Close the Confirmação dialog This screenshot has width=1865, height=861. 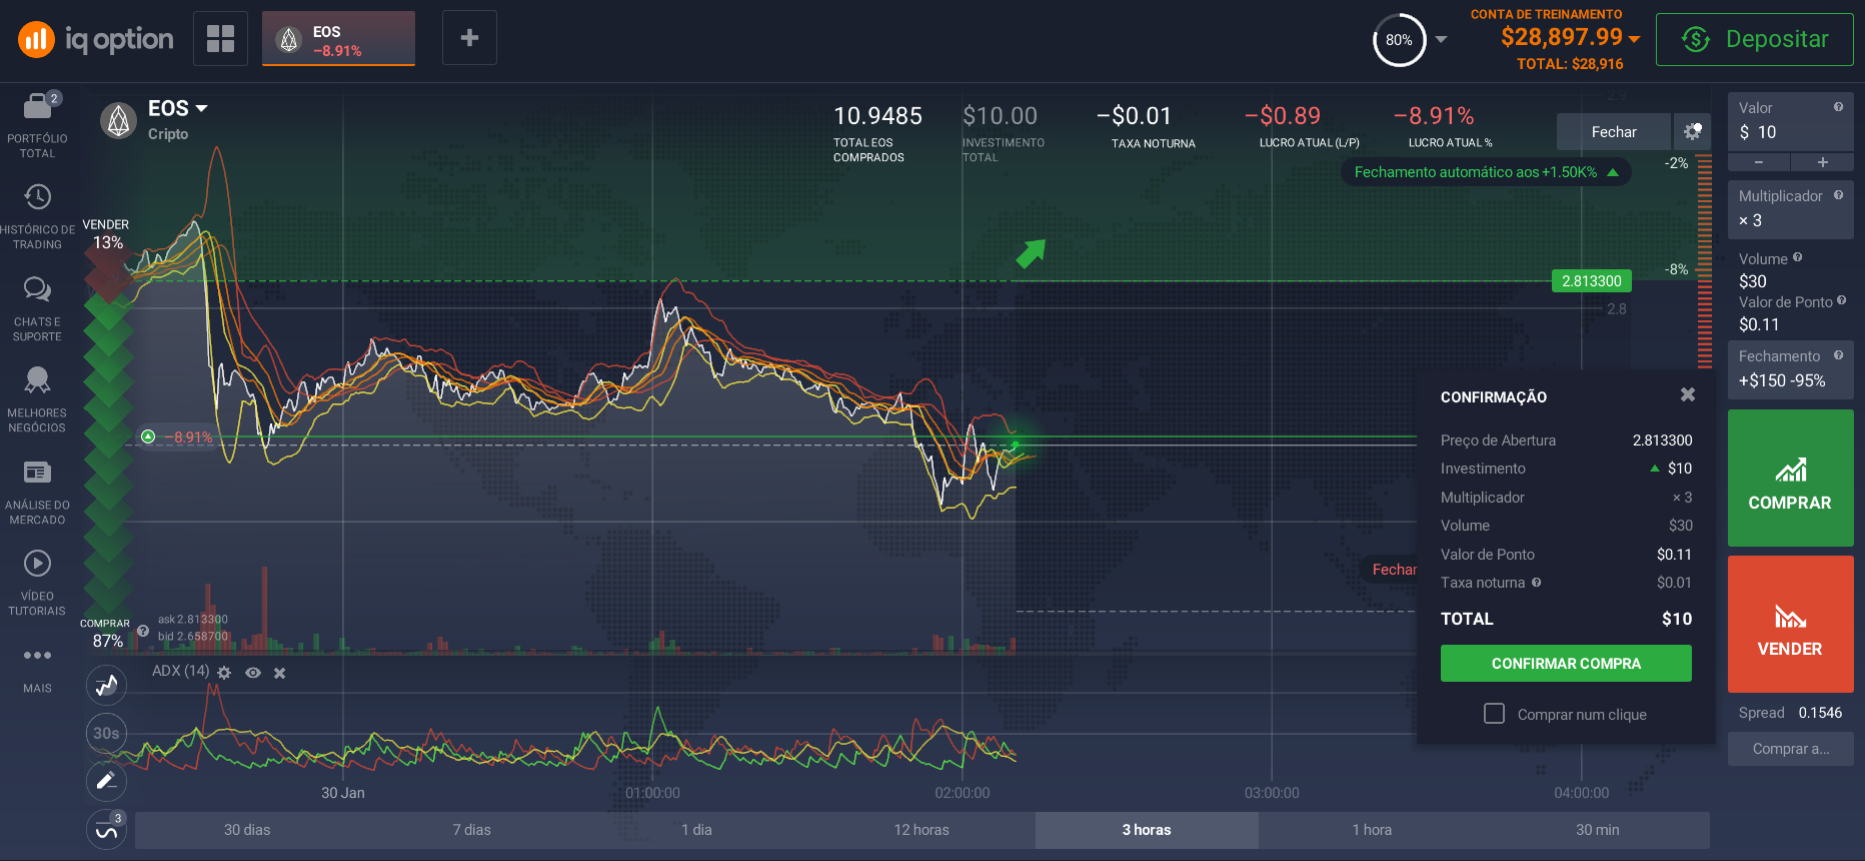click(1687, 395)
